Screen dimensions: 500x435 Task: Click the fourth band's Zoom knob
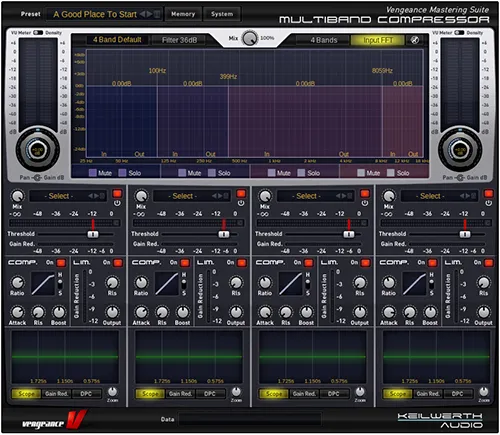pos(484,391)
